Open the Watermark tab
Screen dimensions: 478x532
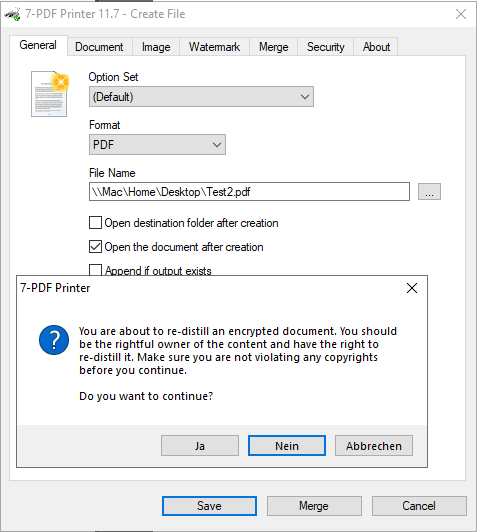214,47
